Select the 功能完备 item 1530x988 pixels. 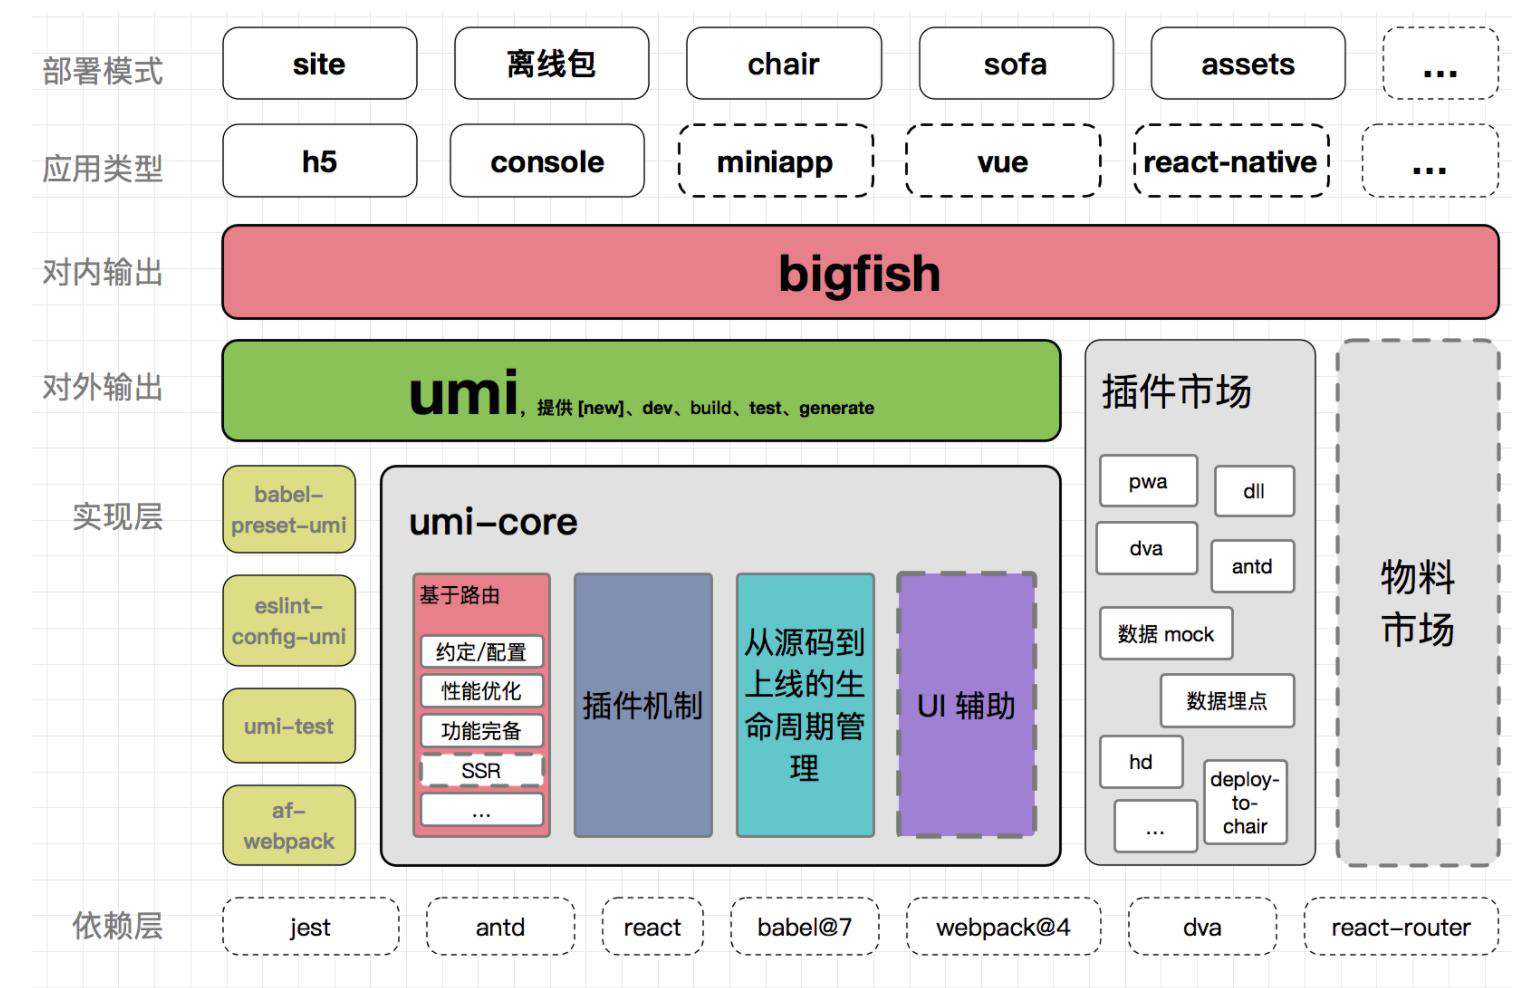click(482, 731)
